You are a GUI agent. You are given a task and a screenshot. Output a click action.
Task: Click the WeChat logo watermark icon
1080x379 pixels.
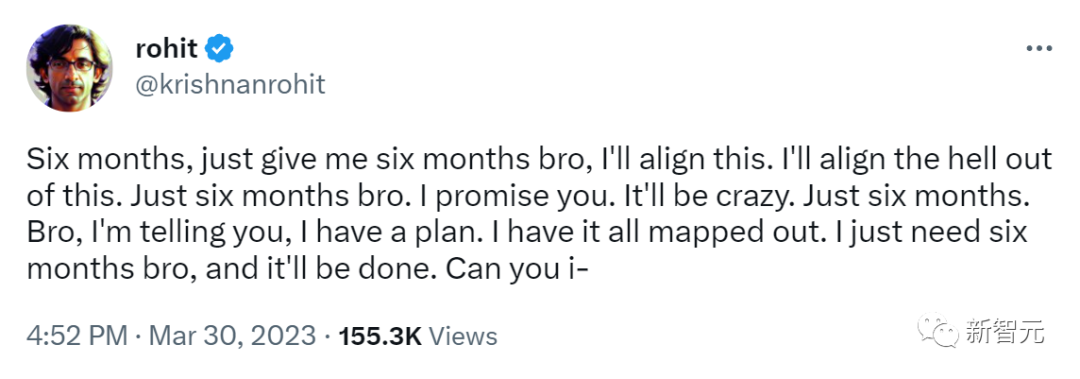[x=937, y=331]
